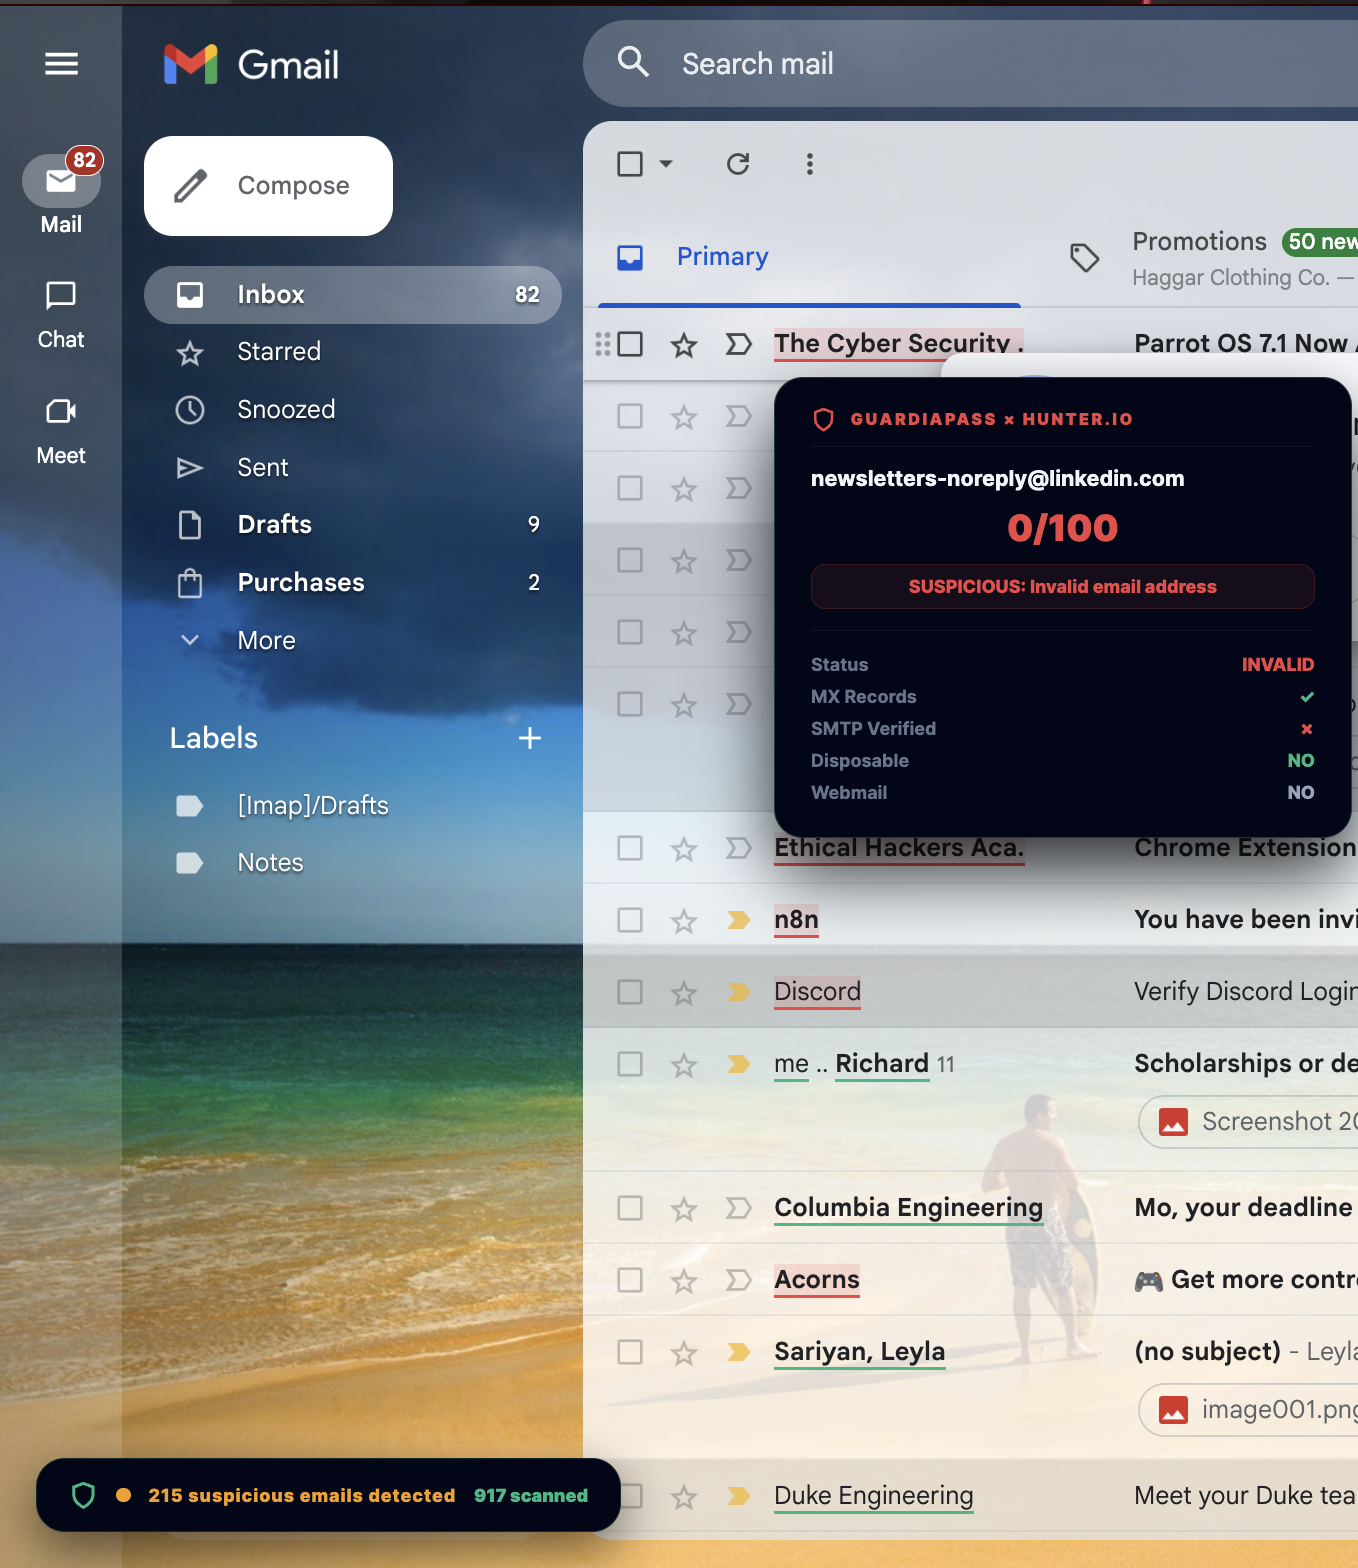
Task: Star the Columbia Engineering email
Action: coord(684,1209)
